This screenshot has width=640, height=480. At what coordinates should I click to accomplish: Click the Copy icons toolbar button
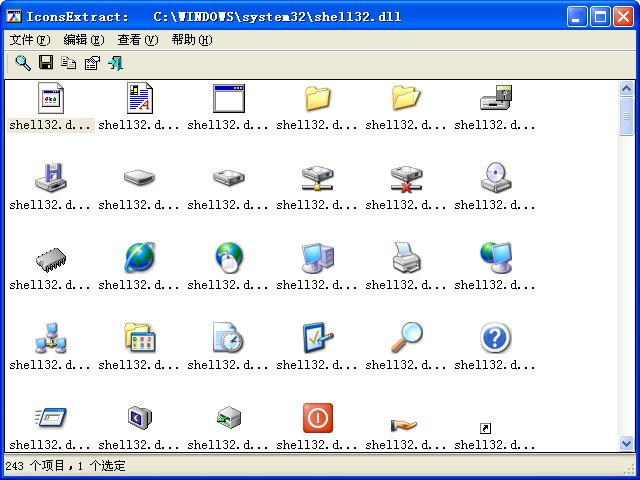click(x=69, y=63)
